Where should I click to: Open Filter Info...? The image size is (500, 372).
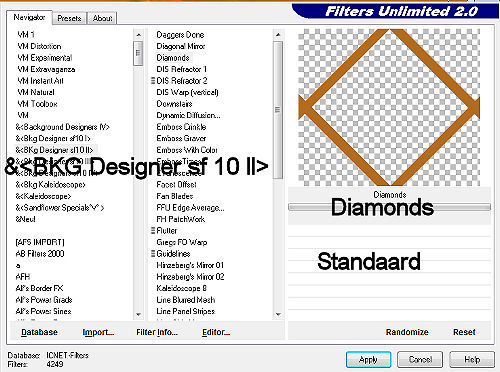click(x=157, y=332)
